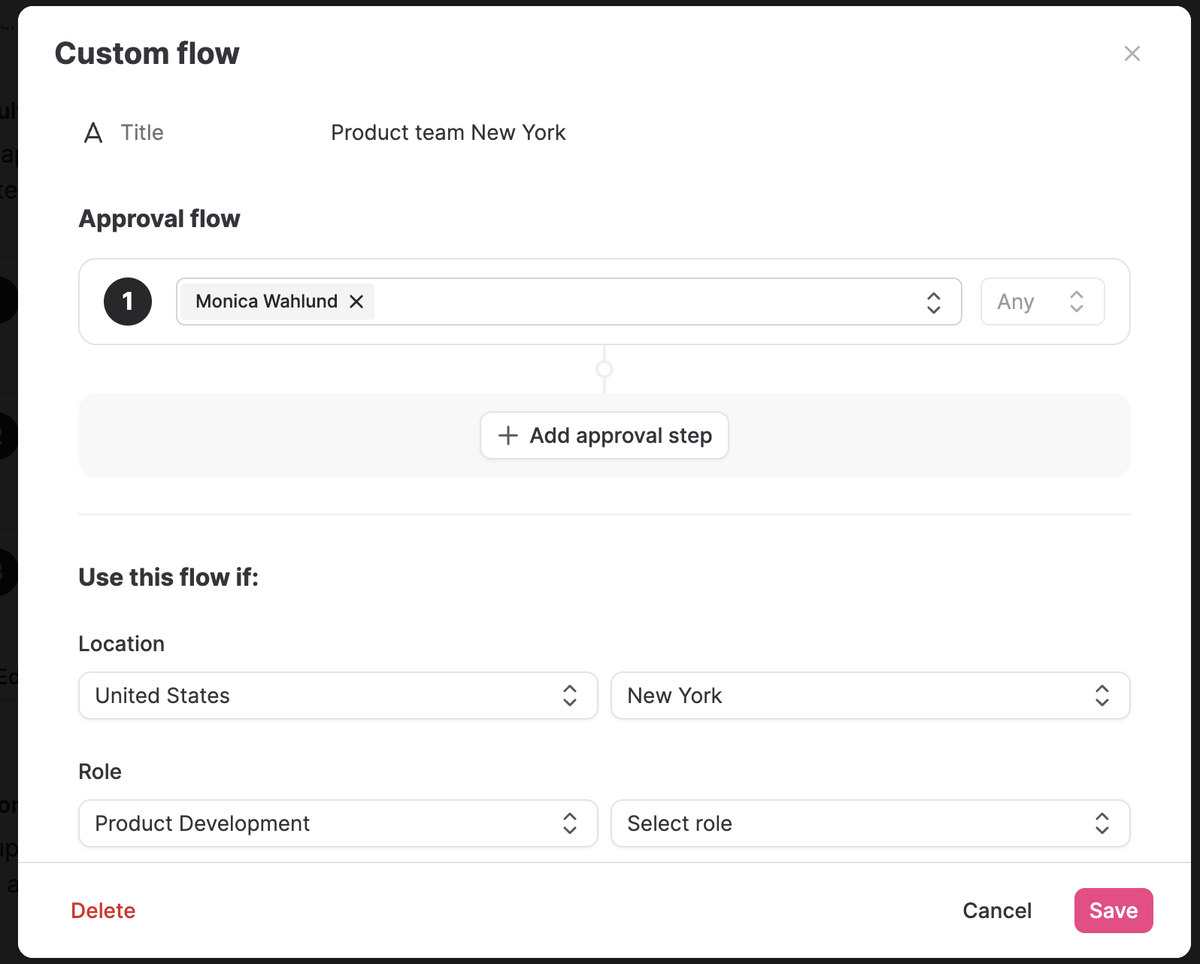Open the Any approval requirement dropdown
Screen dimensions: 1200x964
pos(1042,302)
